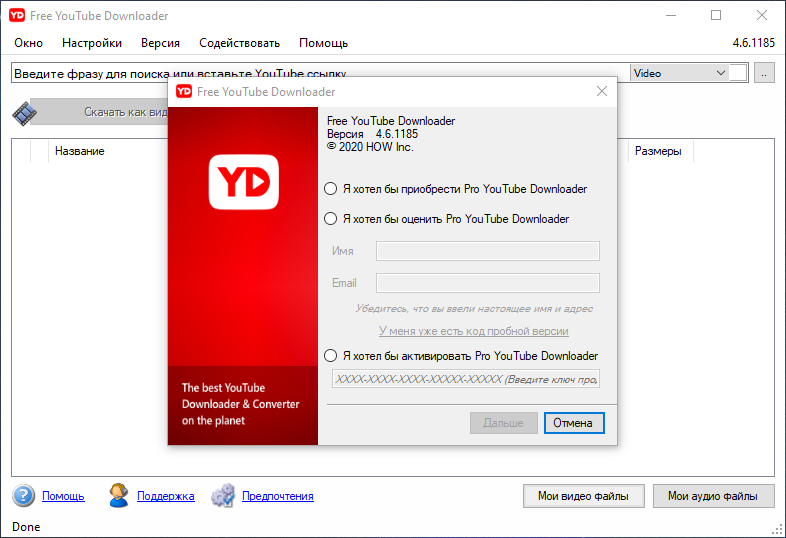786x538 pixels.
Task: Open the Поддержка link
Action: pos(166,496)
